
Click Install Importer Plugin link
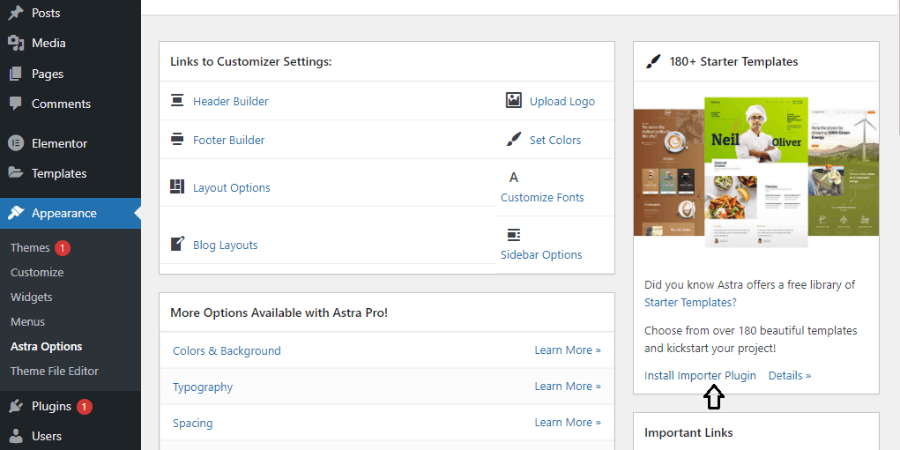(x=700, y=375)
